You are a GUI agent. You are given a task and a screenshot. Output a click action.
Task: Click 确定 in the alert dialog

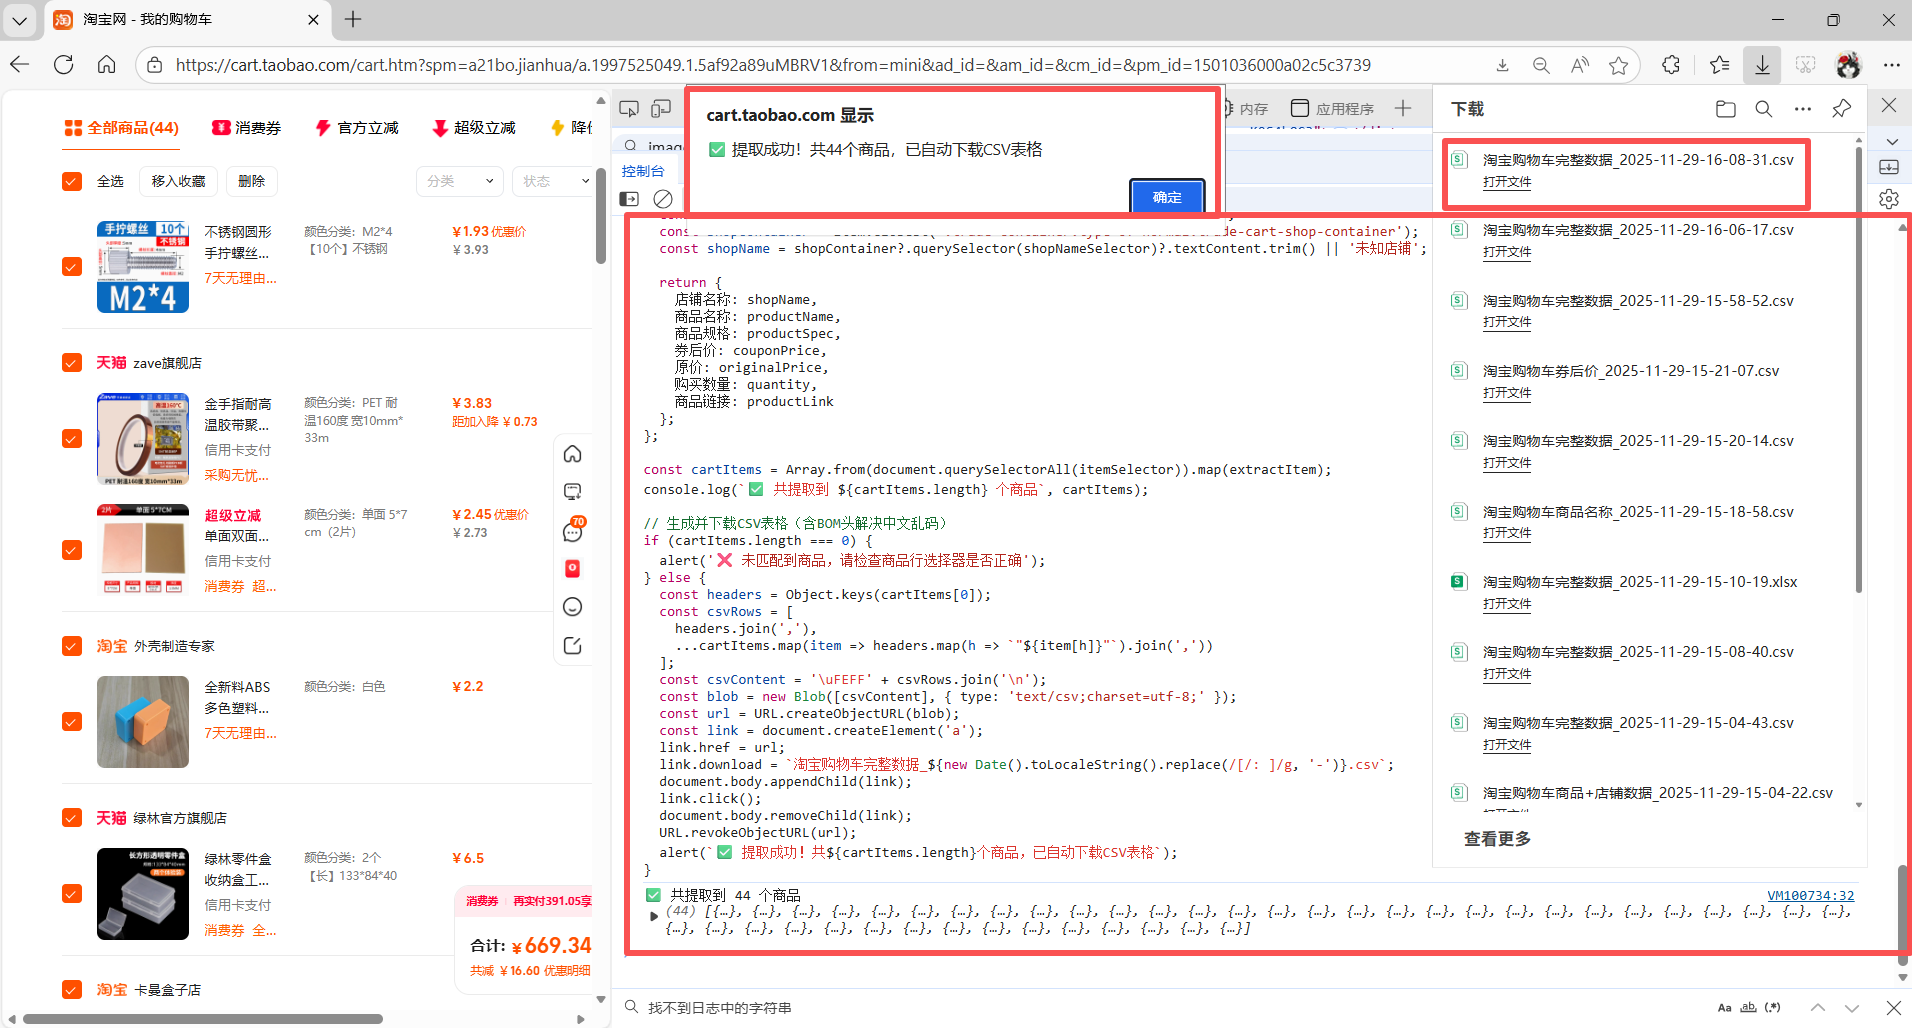pos(1166,197)
